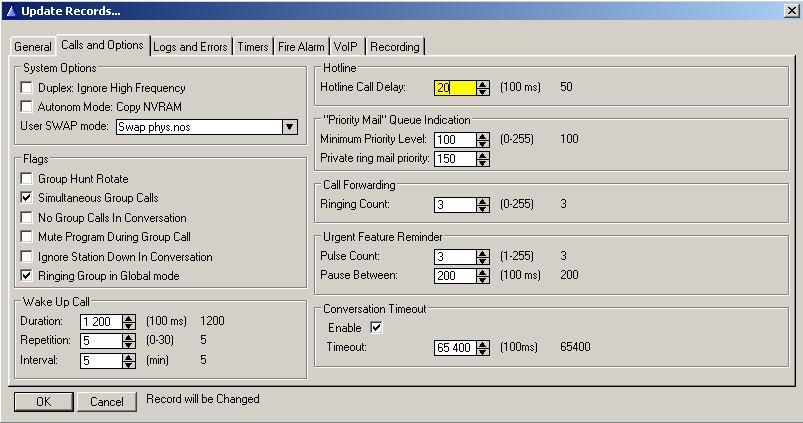Decrease Wake Up Call Duration value
The image size is (803, 423).
pyautogui.click(x=129, y=326)
